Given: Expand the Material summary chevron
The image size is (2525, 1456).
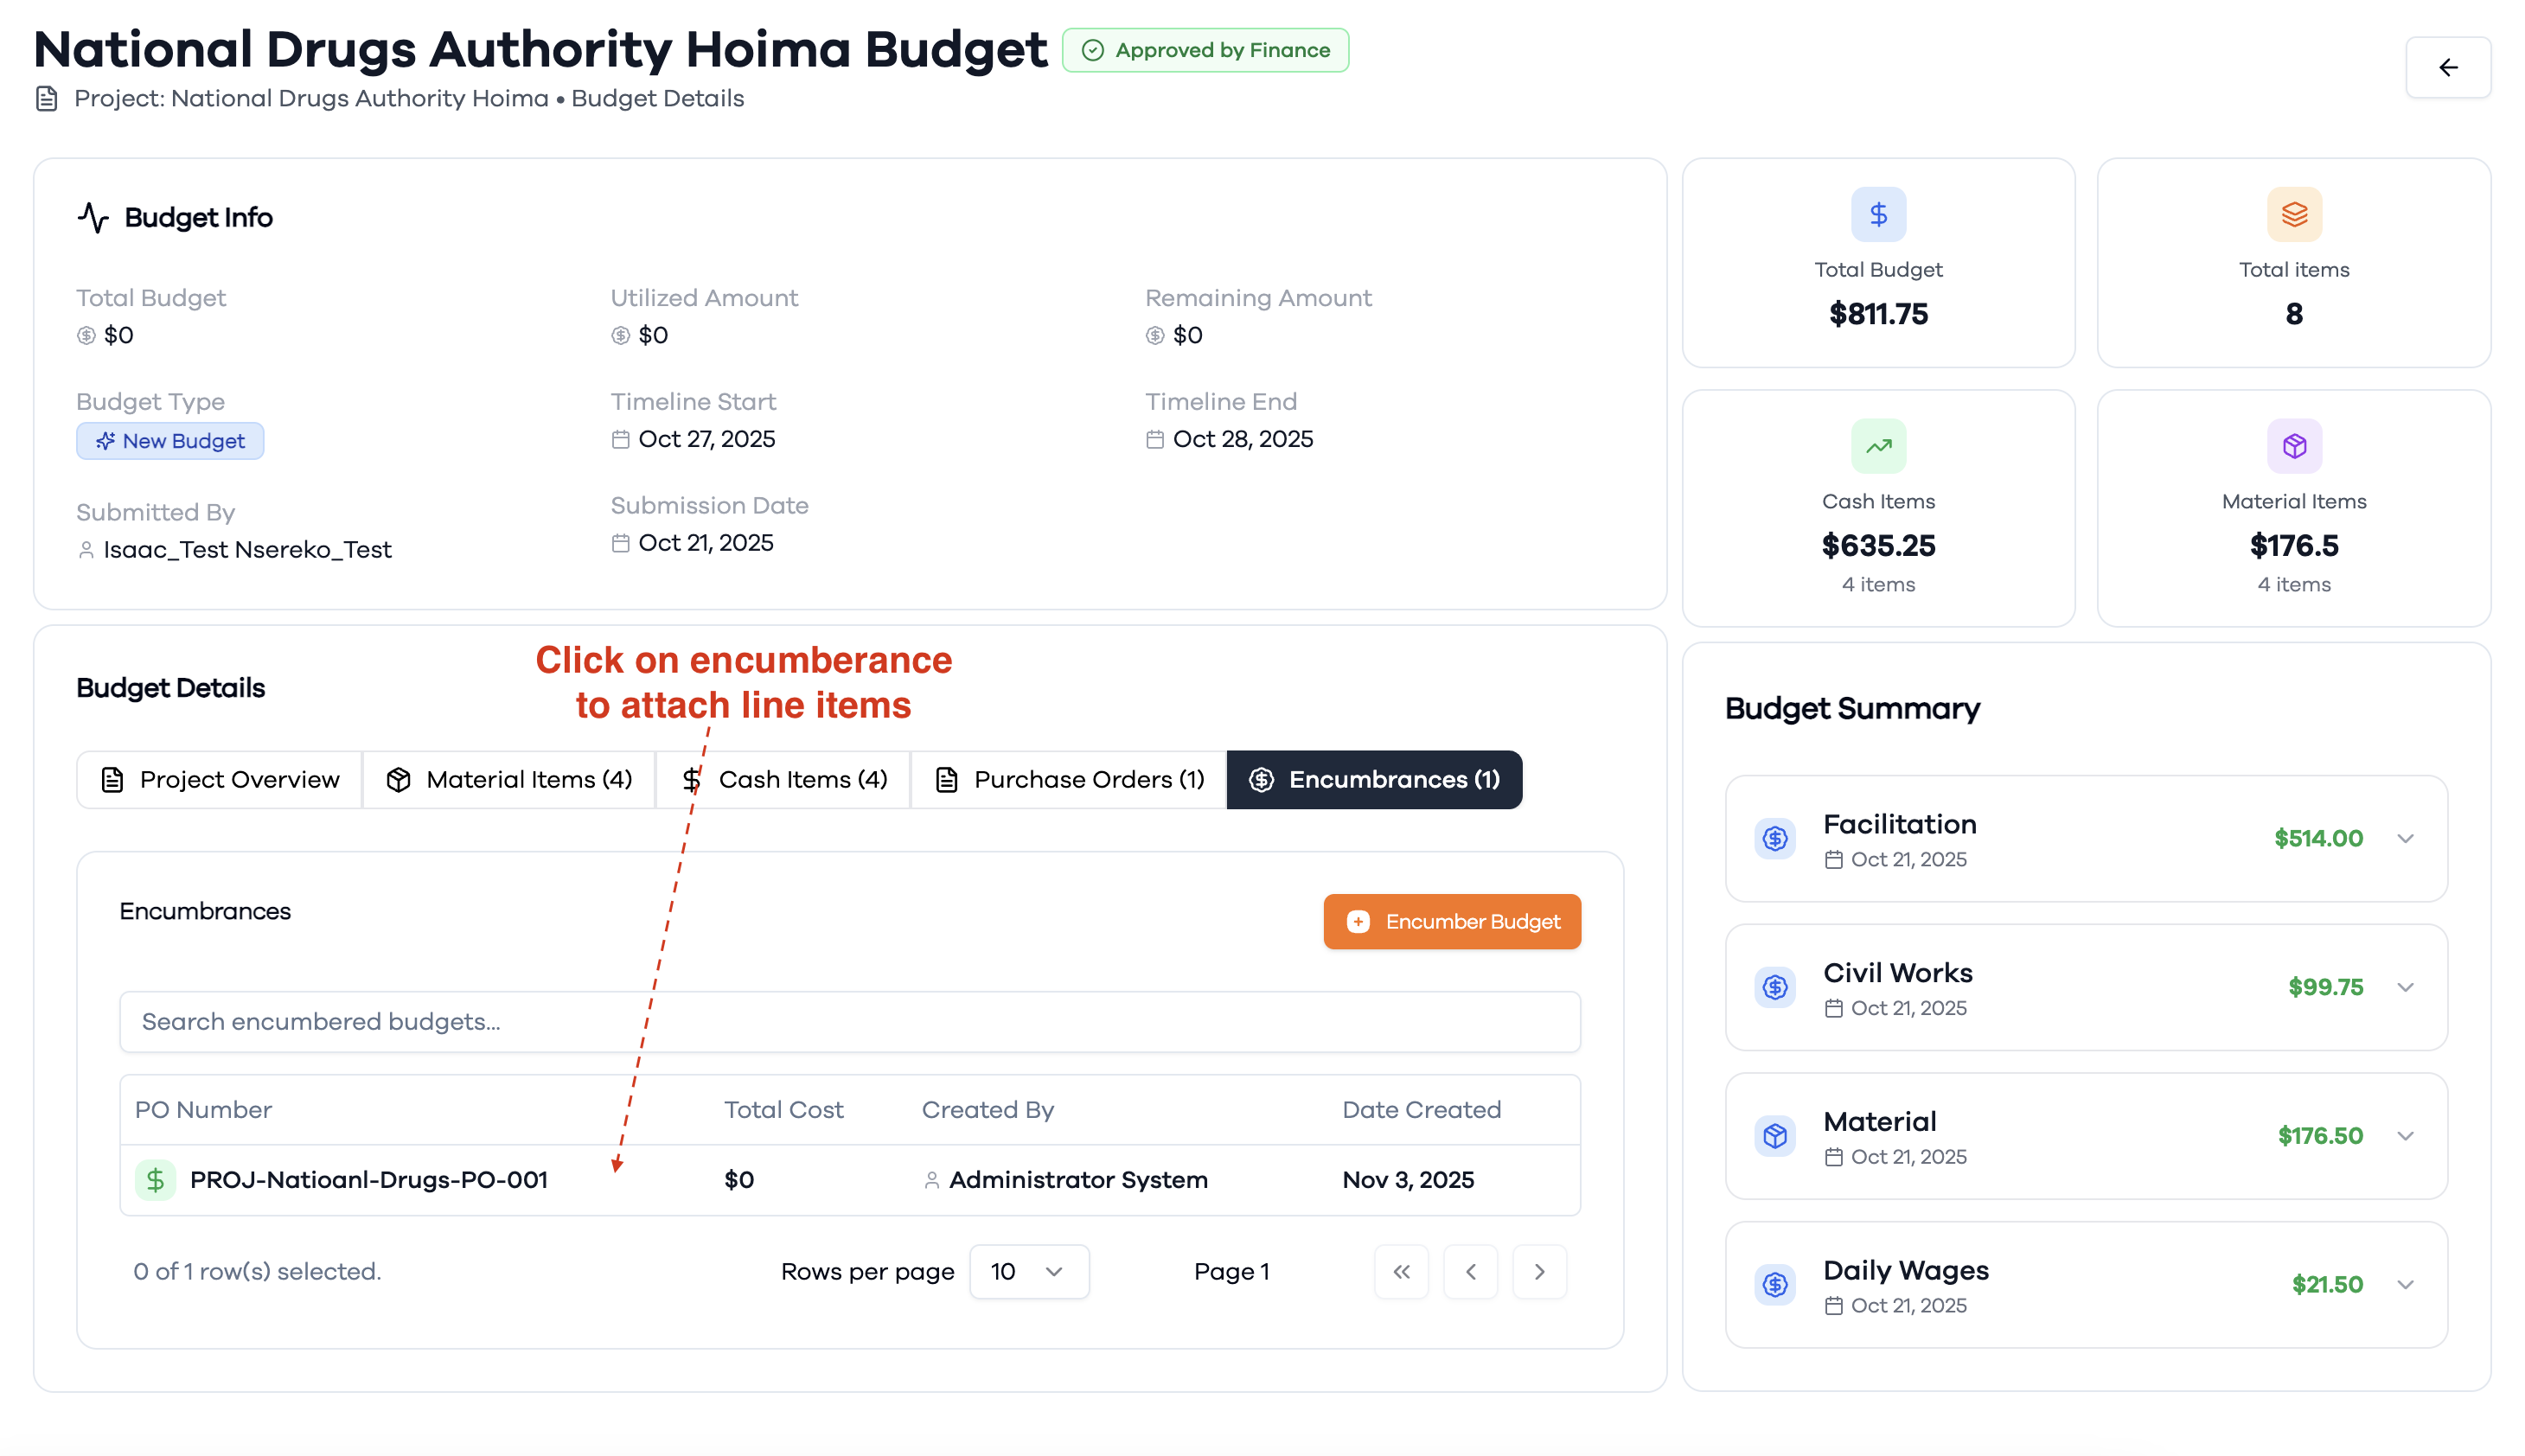Looking at the screenshot, I should [x=2405, y=1136].
